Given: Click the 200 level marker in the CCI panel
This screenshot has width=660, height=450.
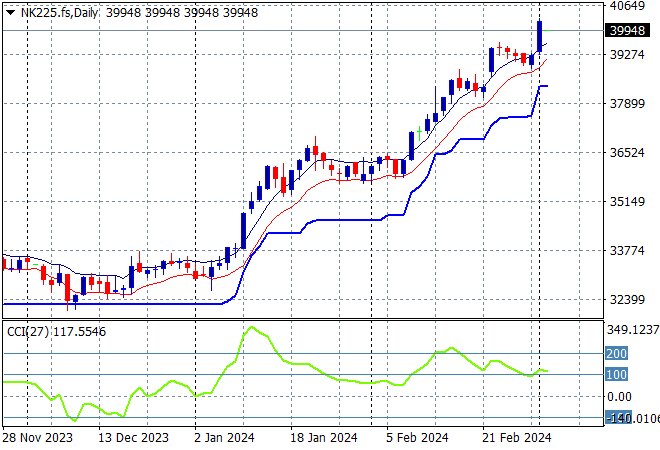Looking at the screenshot, I should coord(617,353).
